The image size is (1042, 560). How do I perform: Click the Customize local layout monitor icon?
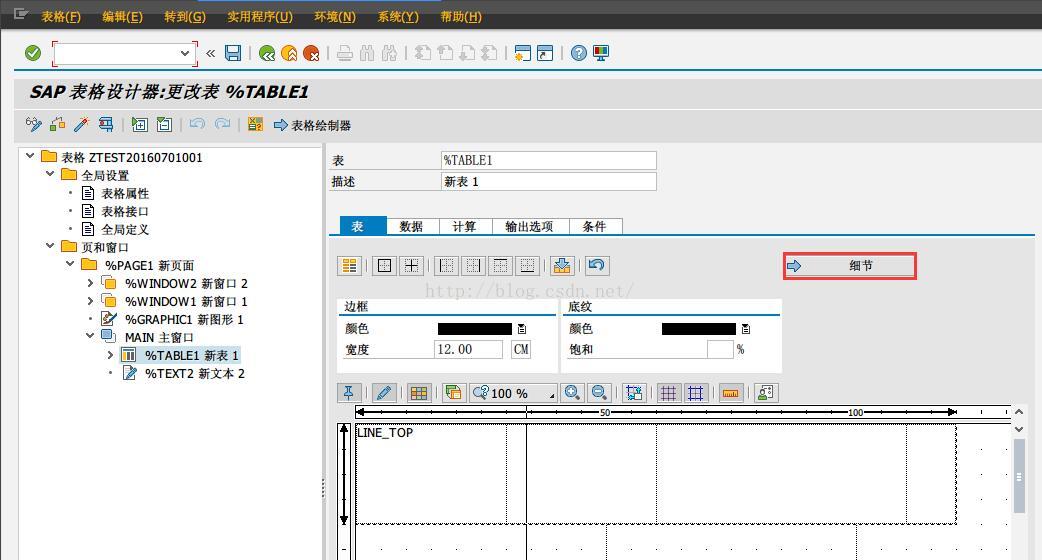[x=601, y=53]
